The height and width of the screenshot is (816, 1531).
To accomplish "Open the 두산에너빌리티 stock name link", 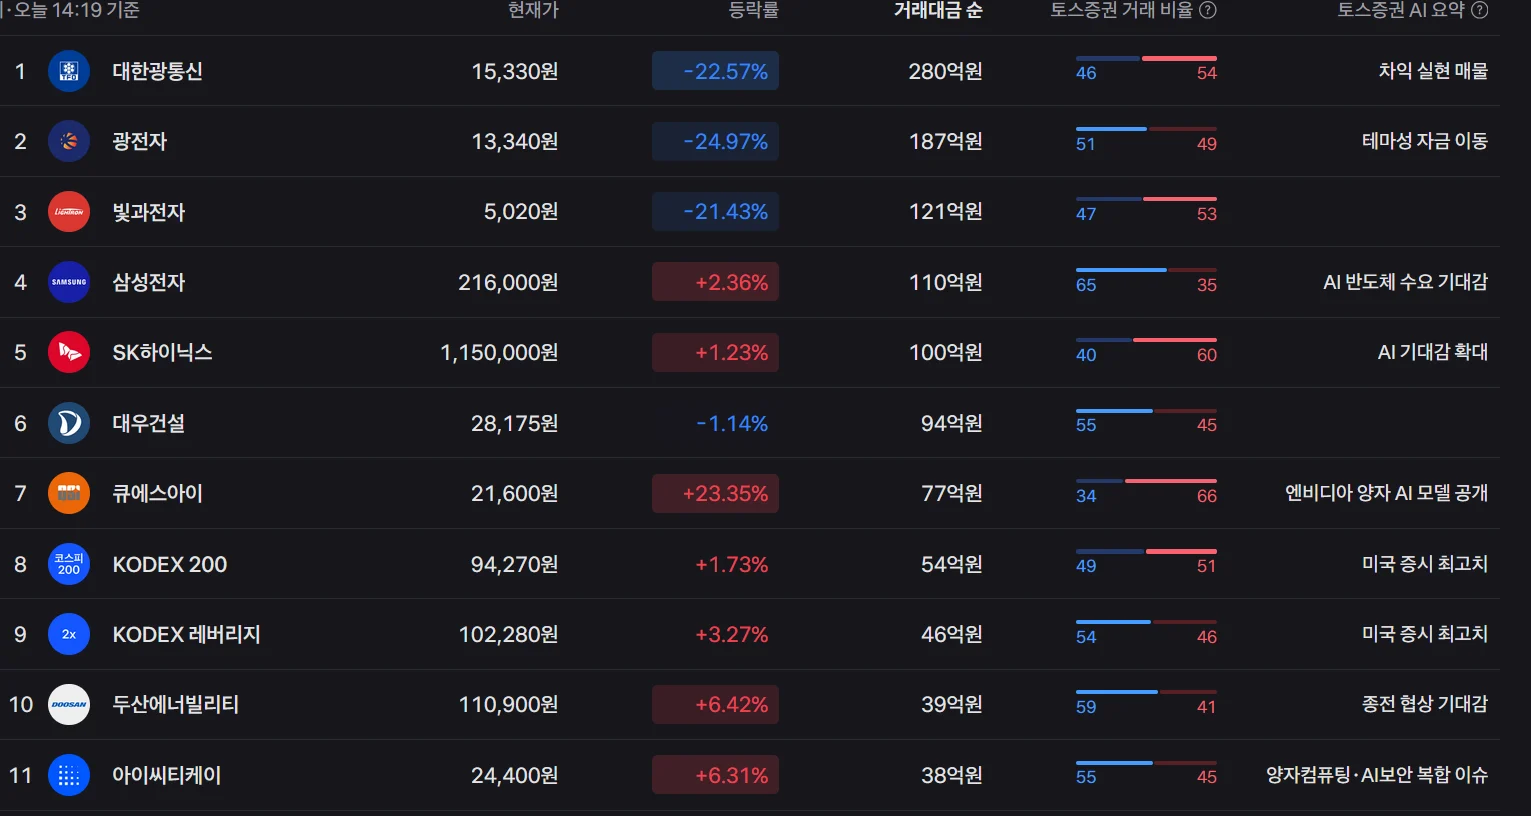I will coord(175,705).
